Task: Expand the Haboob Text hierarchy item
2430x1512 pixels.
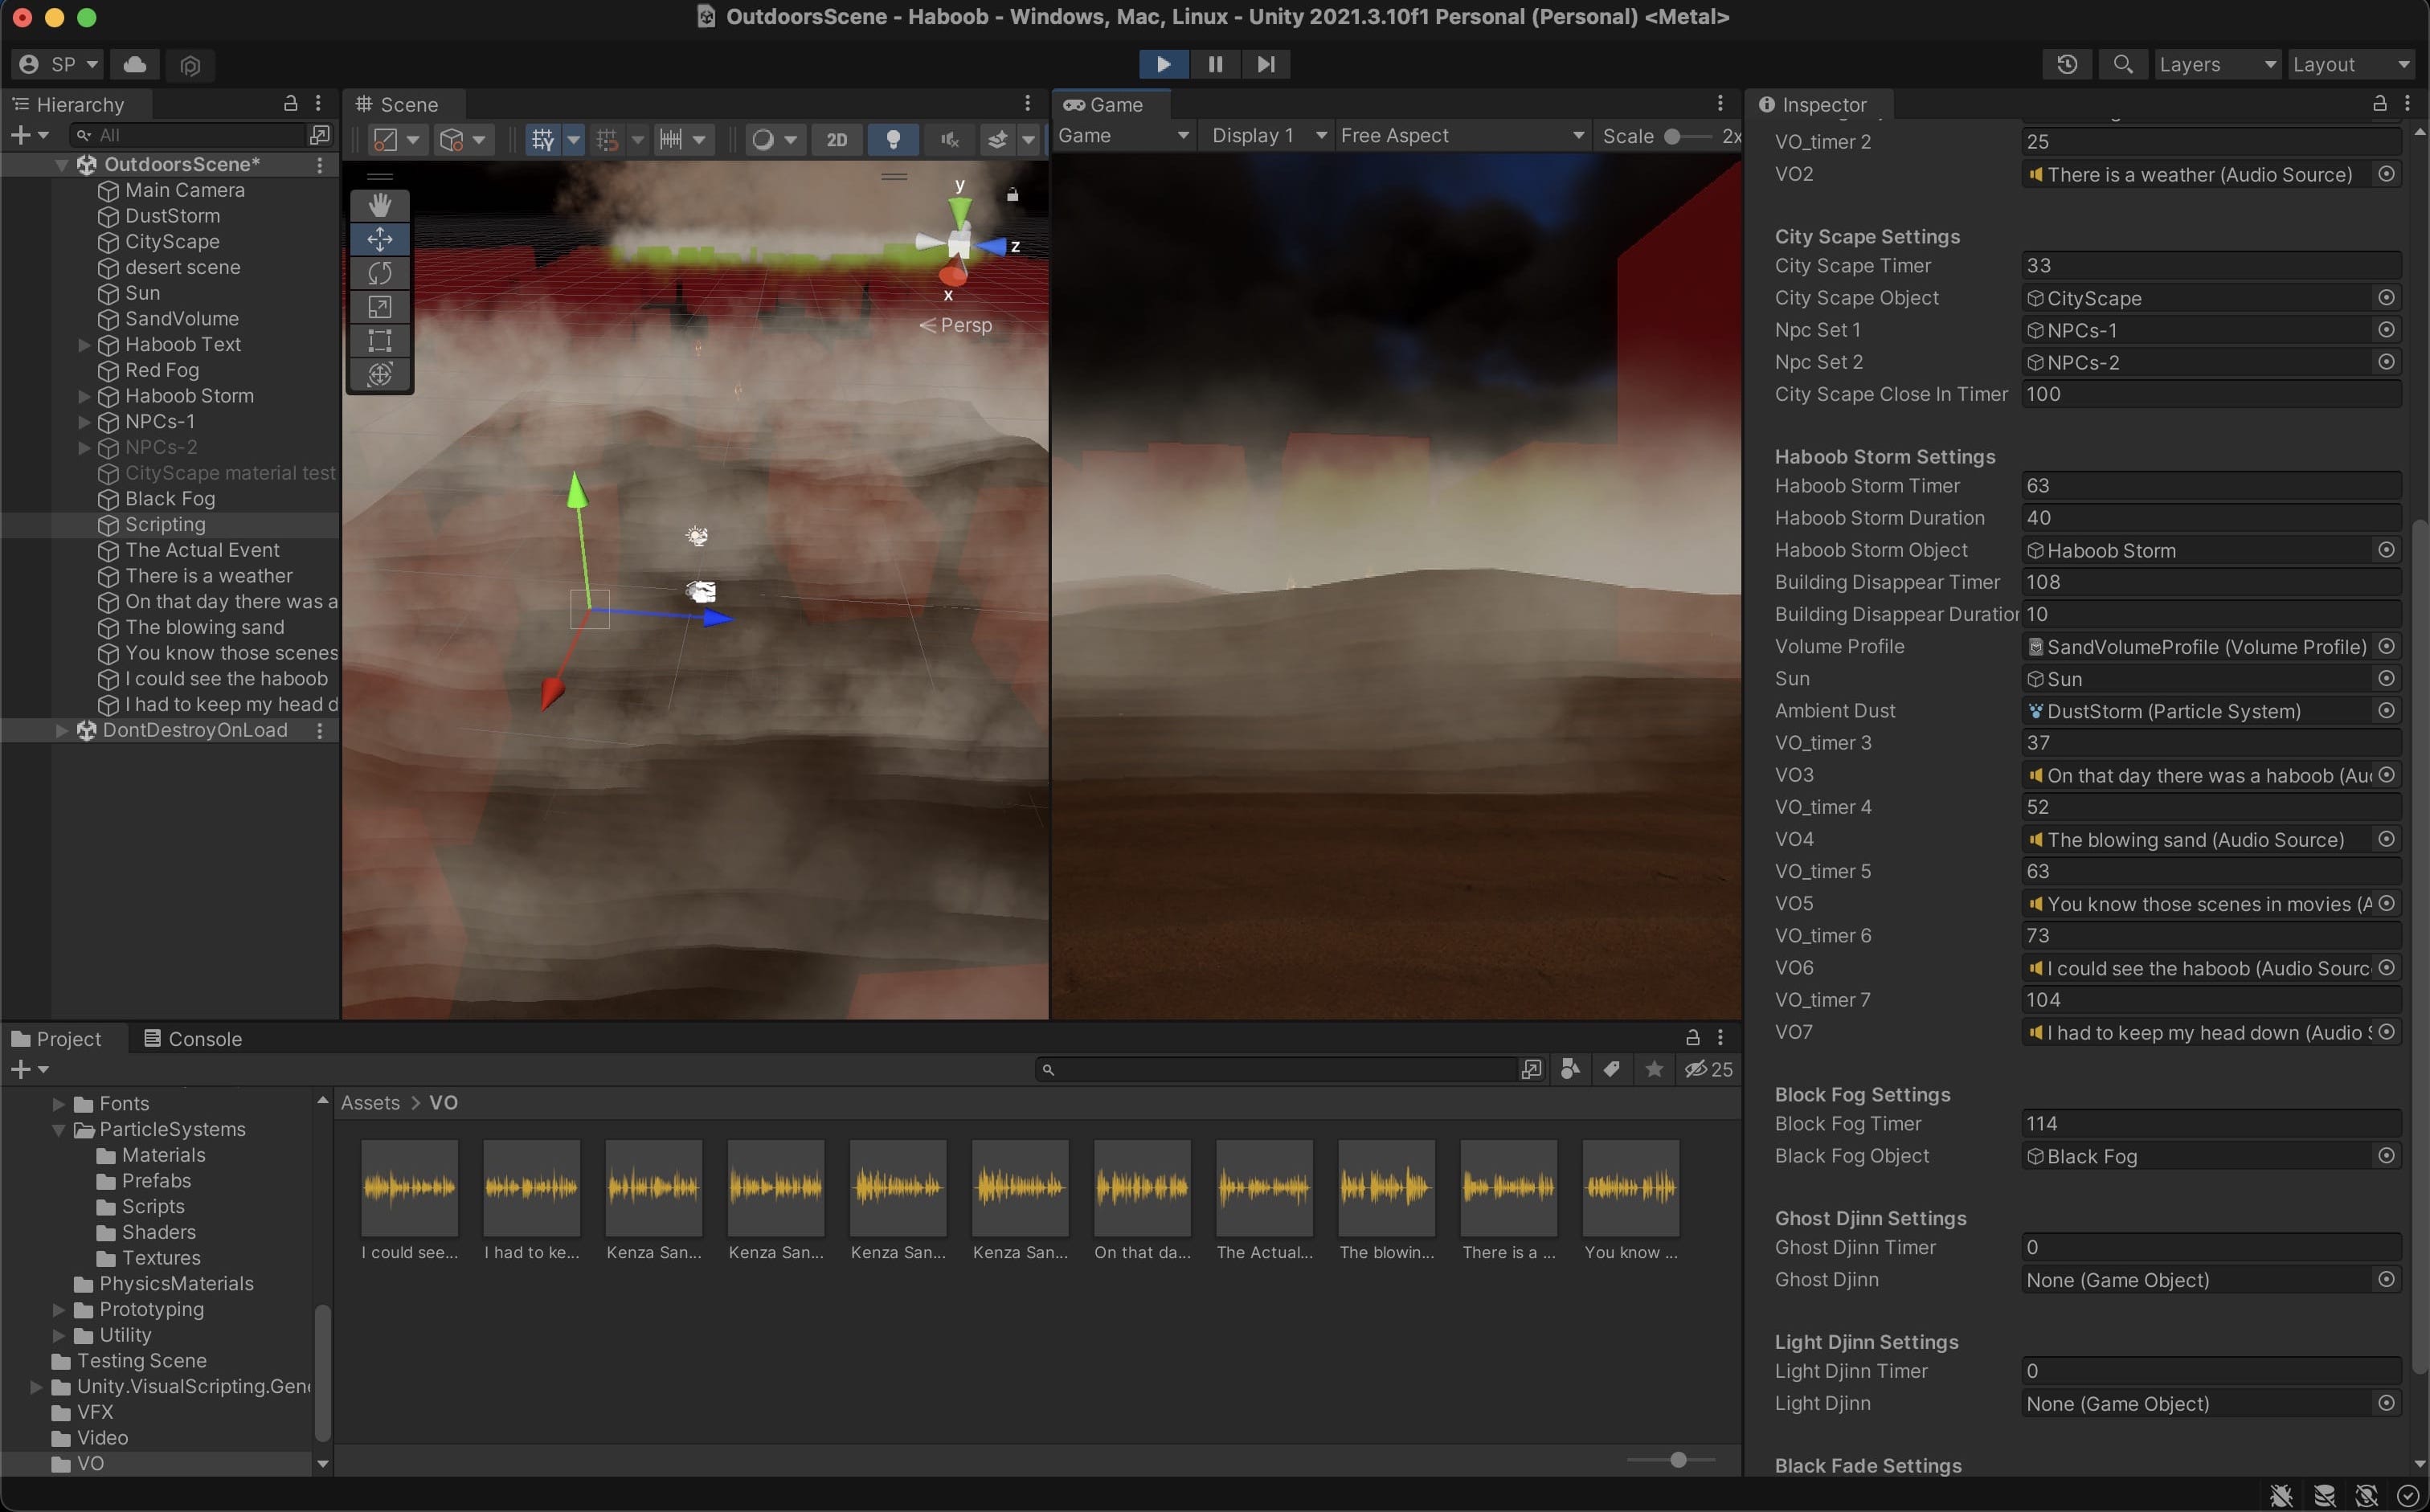Action: [x=85, y=345]
